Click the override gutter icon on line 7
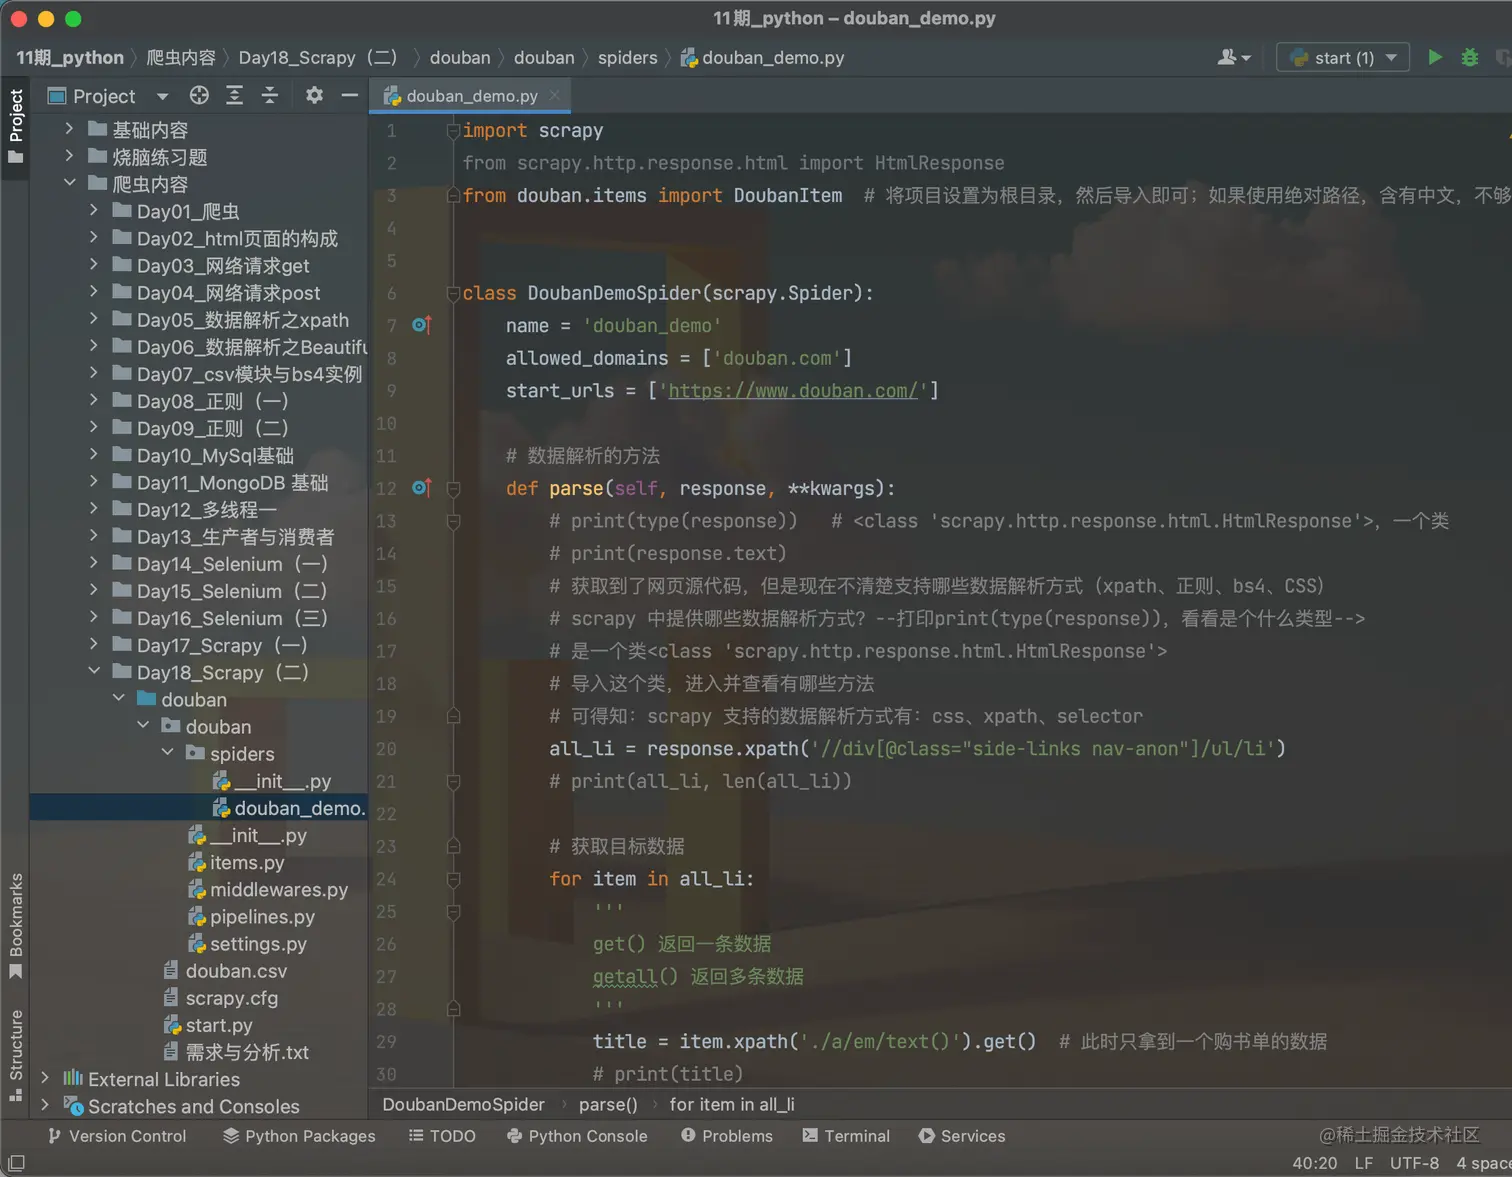1512x1177 pixels. coord(421,325)
